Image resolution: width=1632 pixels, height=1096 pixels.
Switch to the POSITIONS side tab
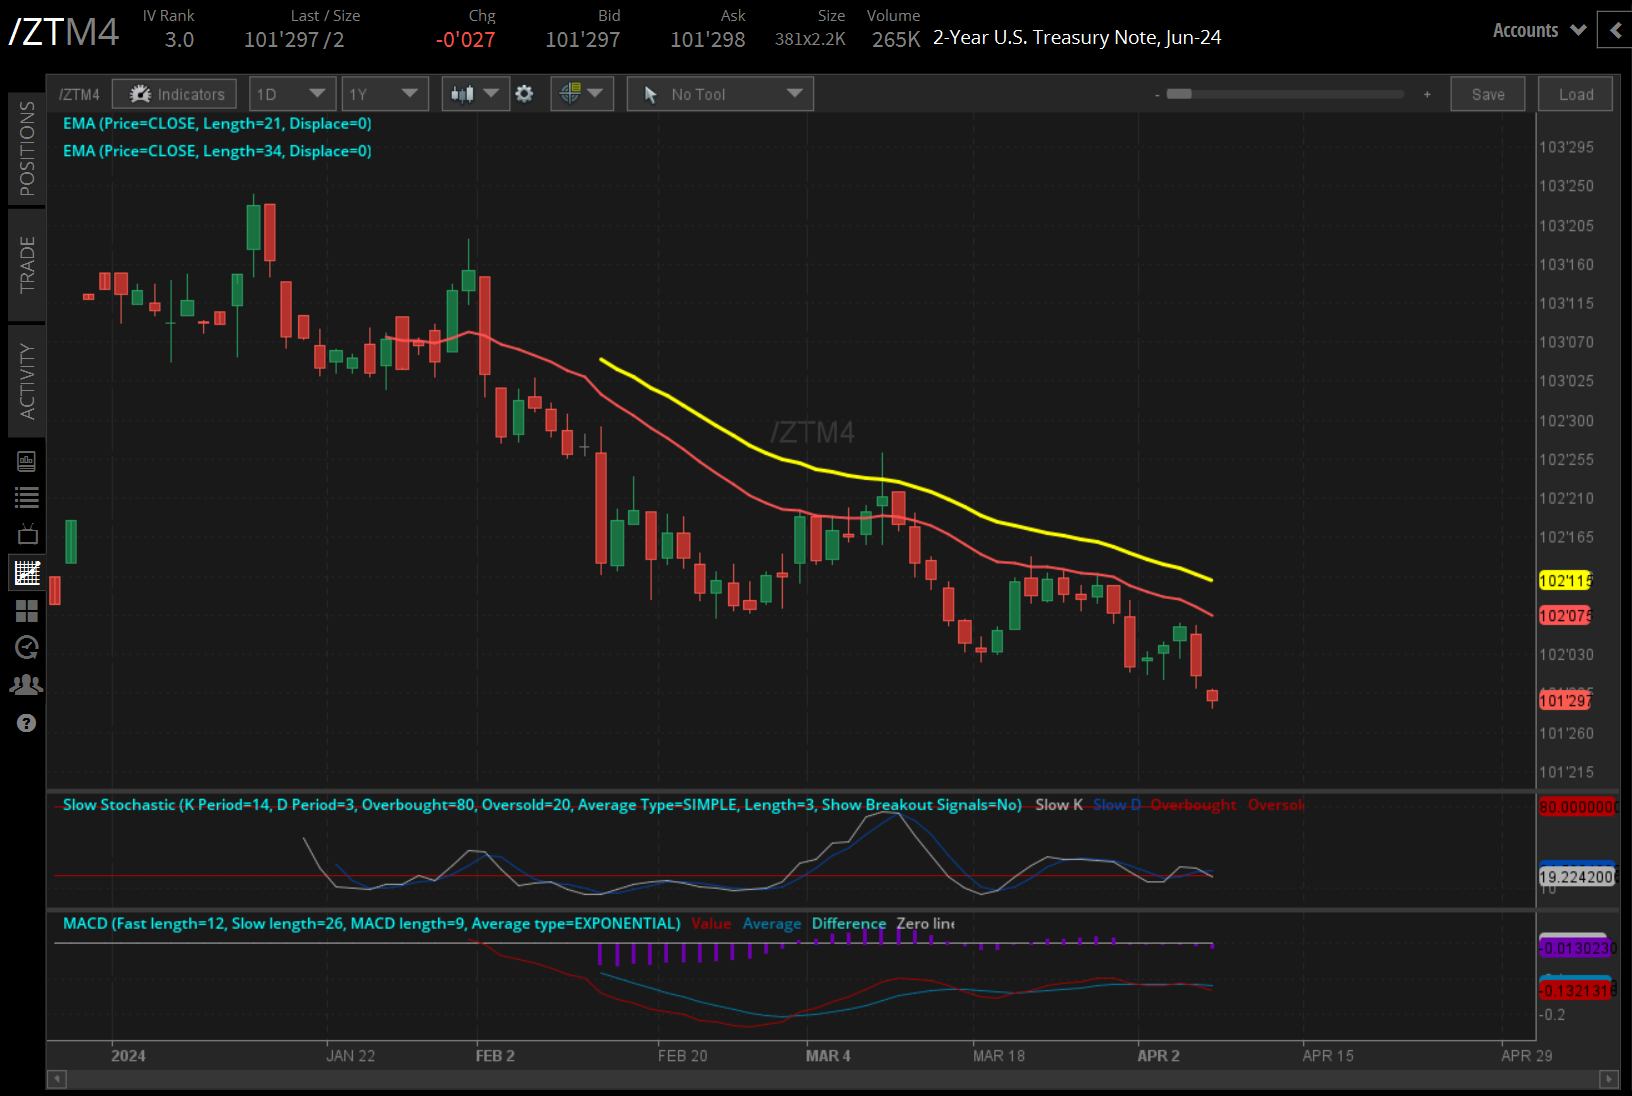click(27, 148)
